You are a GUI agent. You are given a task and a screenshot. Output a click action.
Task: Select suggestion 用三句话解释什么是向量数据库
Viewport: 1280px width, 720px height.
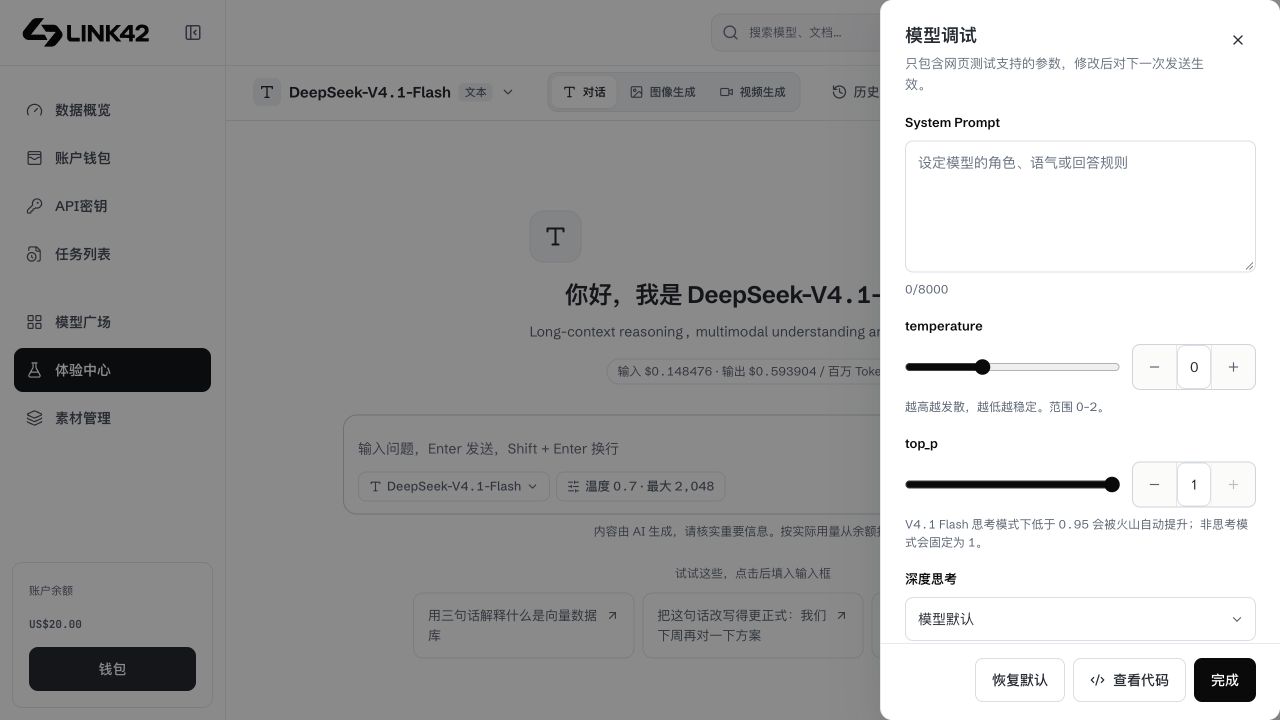click(524, 625)
